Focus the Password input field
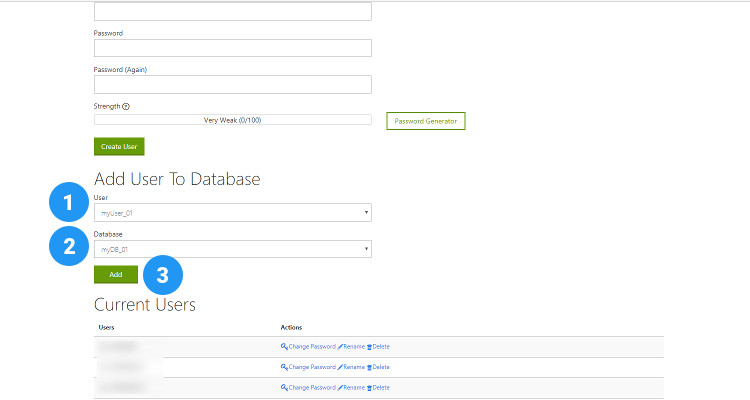Viewport: 750px width, 400px height. (x=232, y=48)
